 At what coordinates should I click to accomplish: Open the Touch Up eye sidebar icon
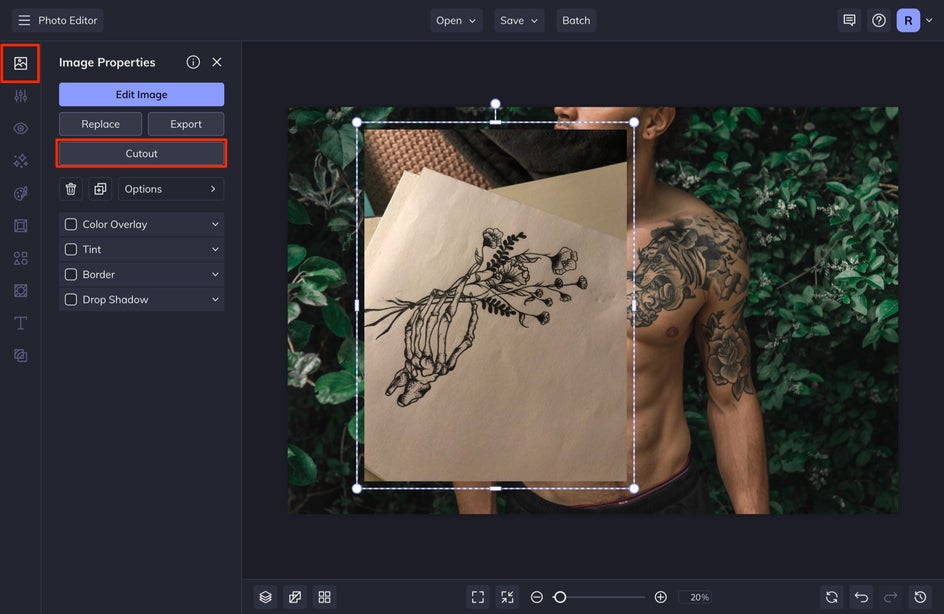point(20,128)
